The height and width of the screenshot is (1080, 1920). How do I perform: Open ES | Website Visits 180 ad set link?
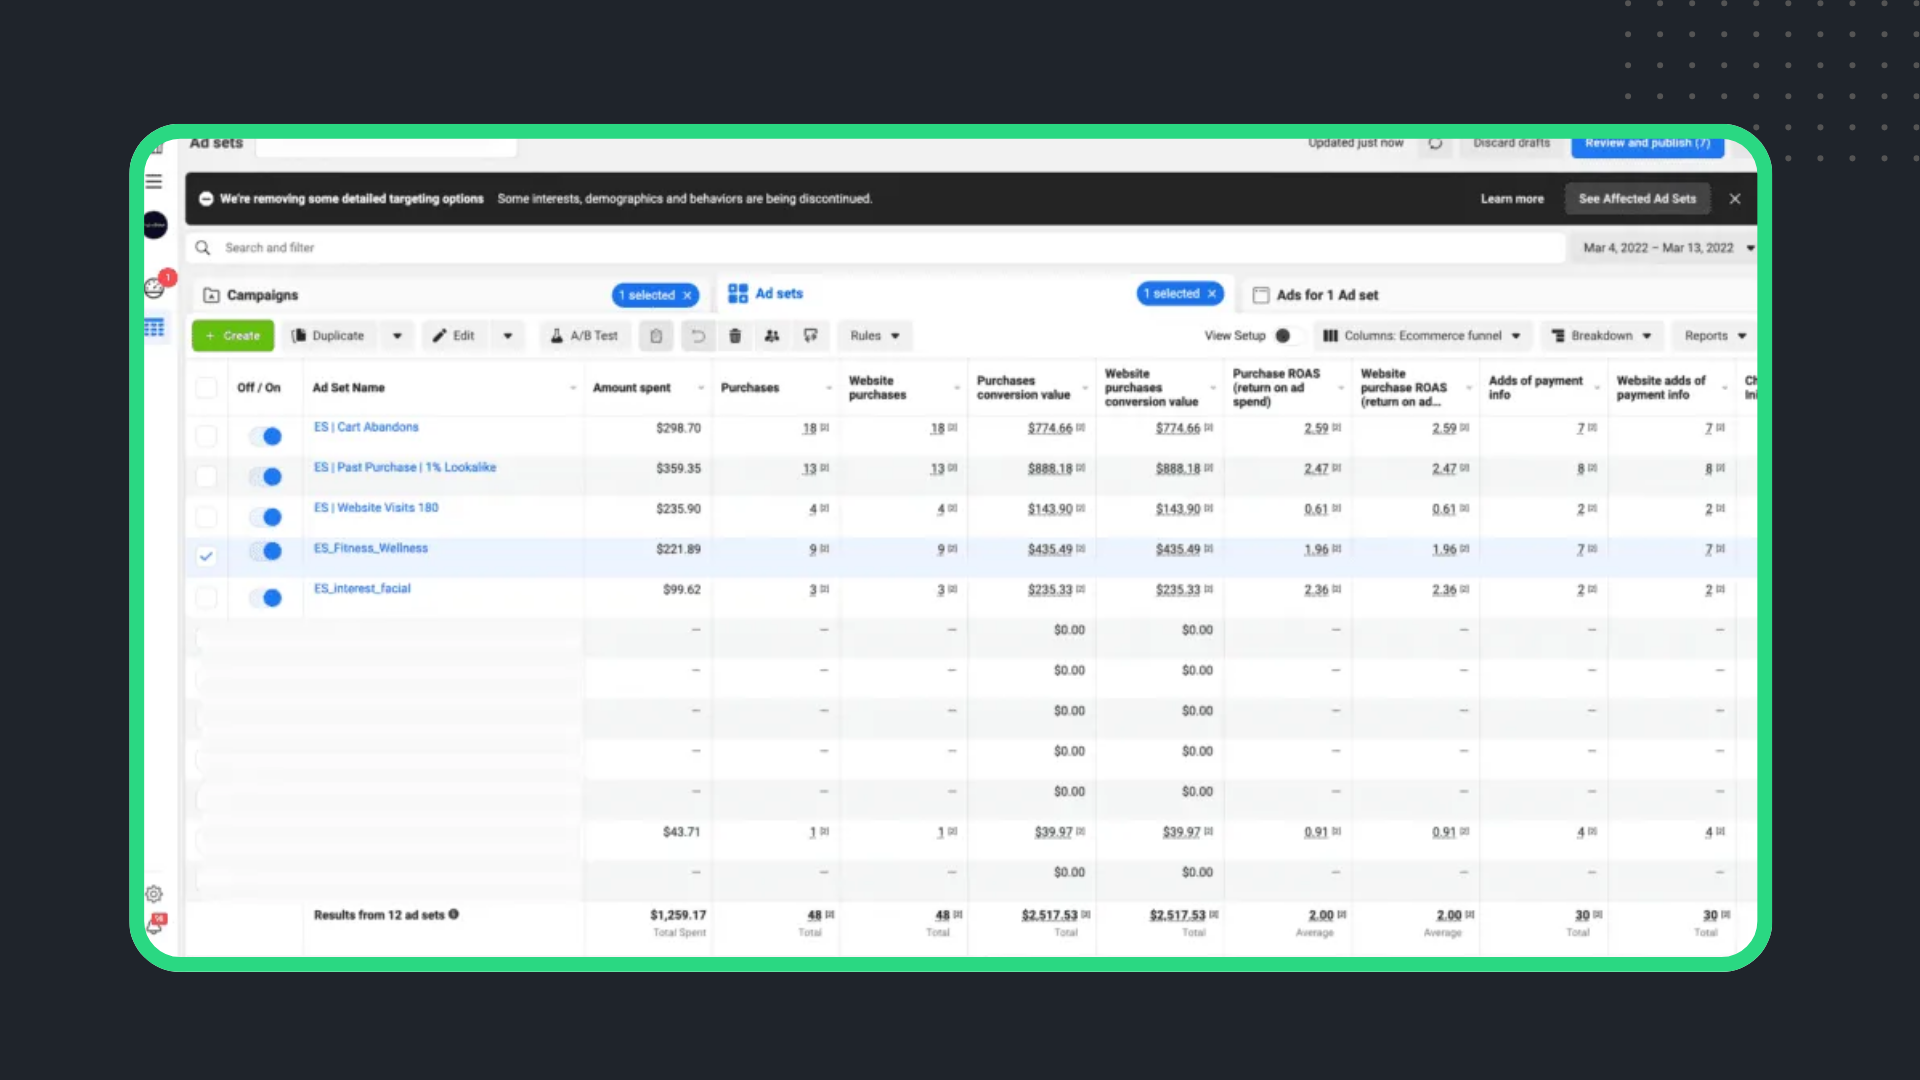click(x=376, y=508)
